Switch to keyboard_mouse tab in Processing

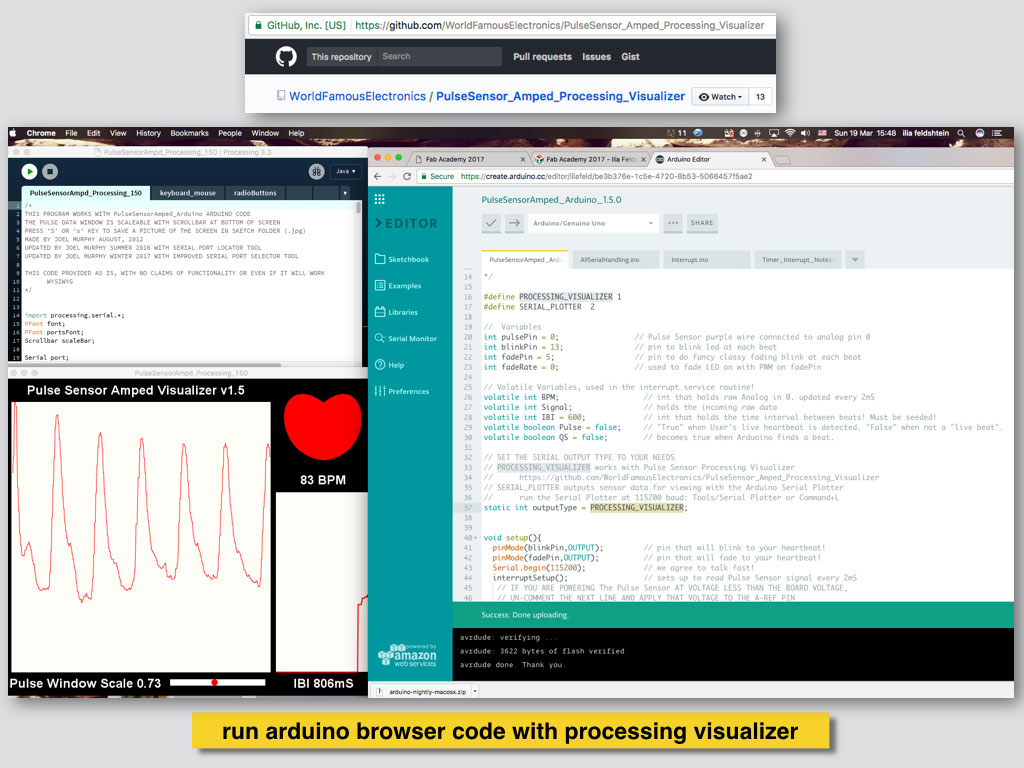[x=187, y=193]
